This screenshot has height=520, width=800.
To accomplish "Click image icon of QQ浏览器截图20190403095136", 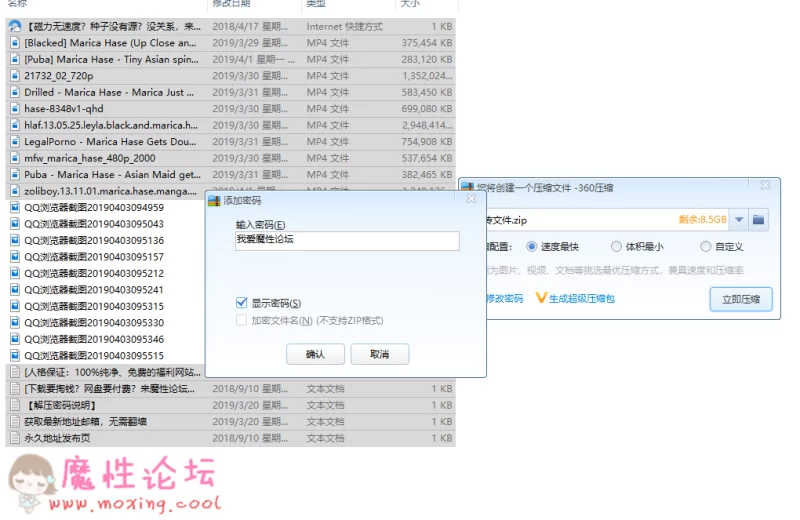I will (15, 240).
